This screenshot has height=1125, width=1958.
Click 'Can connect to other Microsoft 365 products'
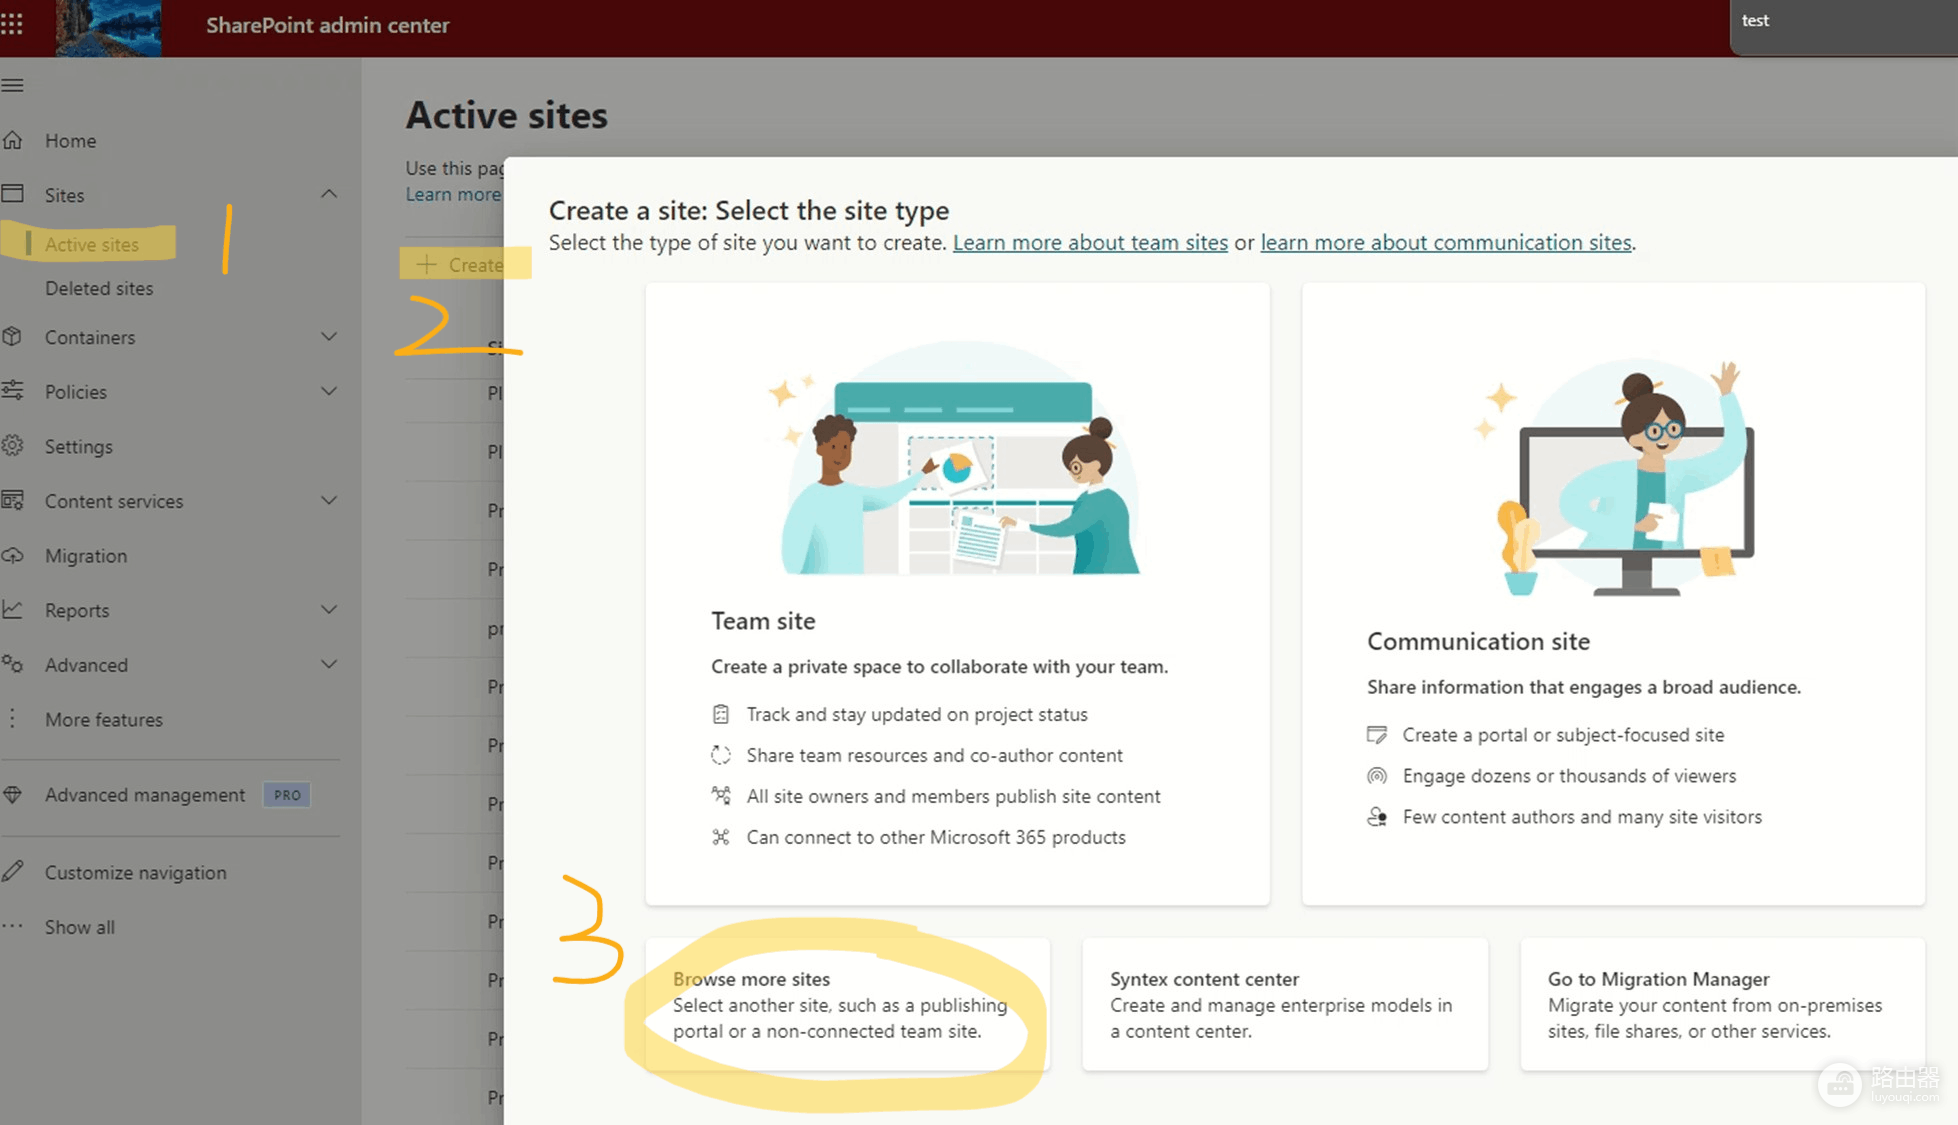point(936,837)
